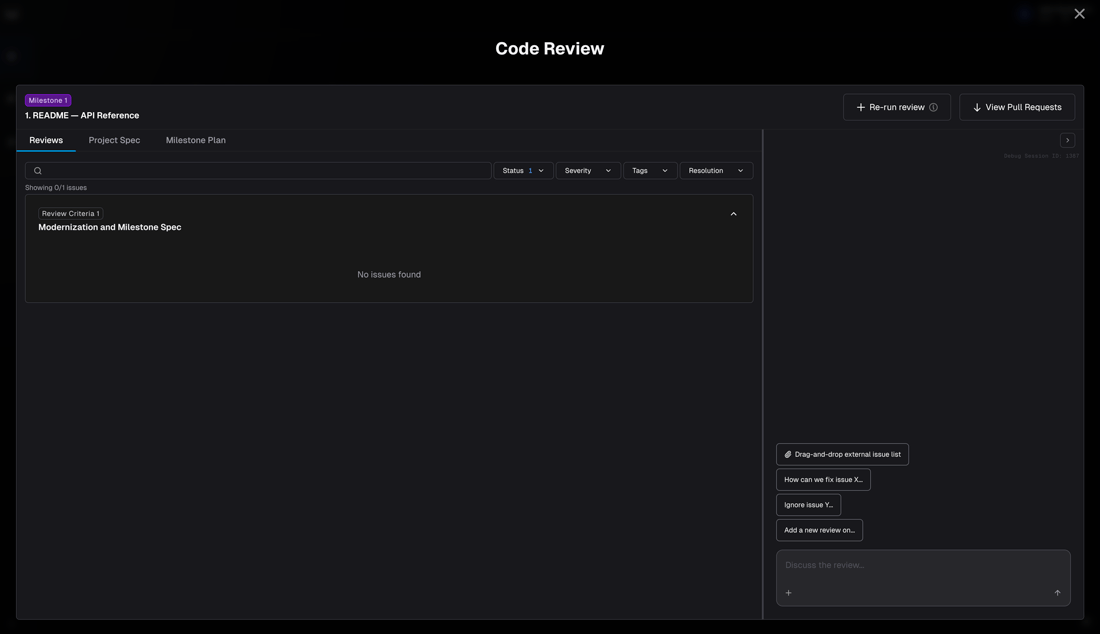Open the Tags filter dropdown

click(650, 170)
